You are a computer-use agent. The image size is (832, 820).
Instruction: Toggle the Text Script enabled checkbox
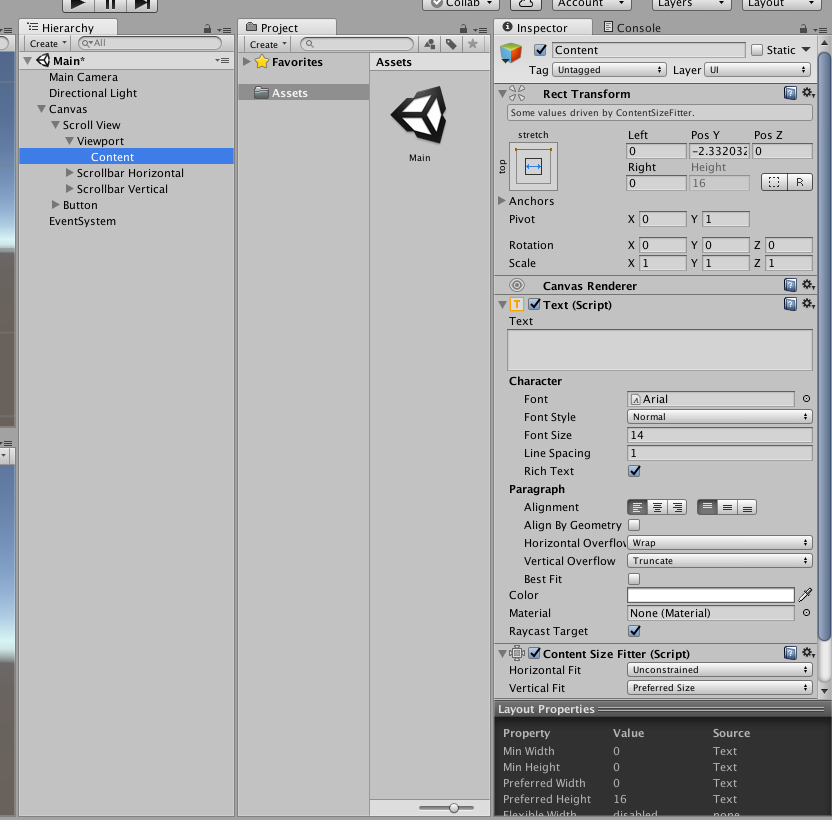(534, 304)
